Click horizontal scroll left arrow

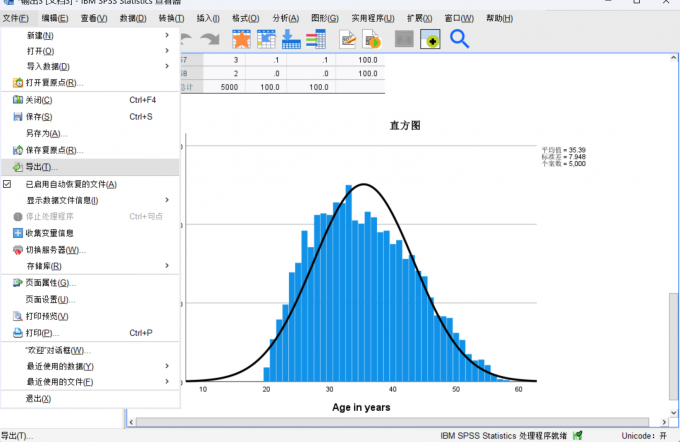click(131, 422)
